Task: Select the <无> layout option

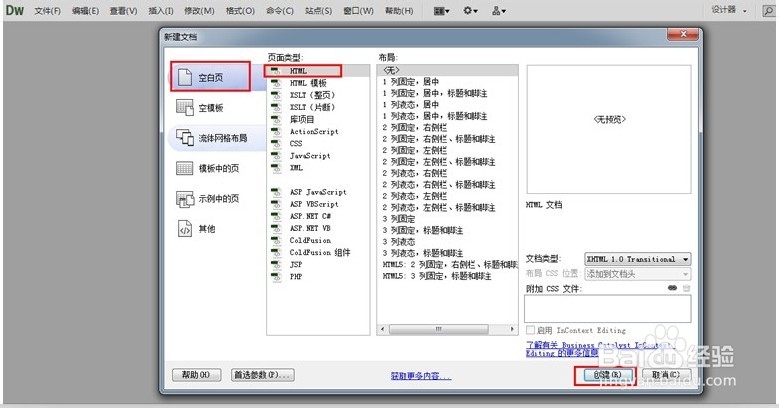Action: coord(447,70)
